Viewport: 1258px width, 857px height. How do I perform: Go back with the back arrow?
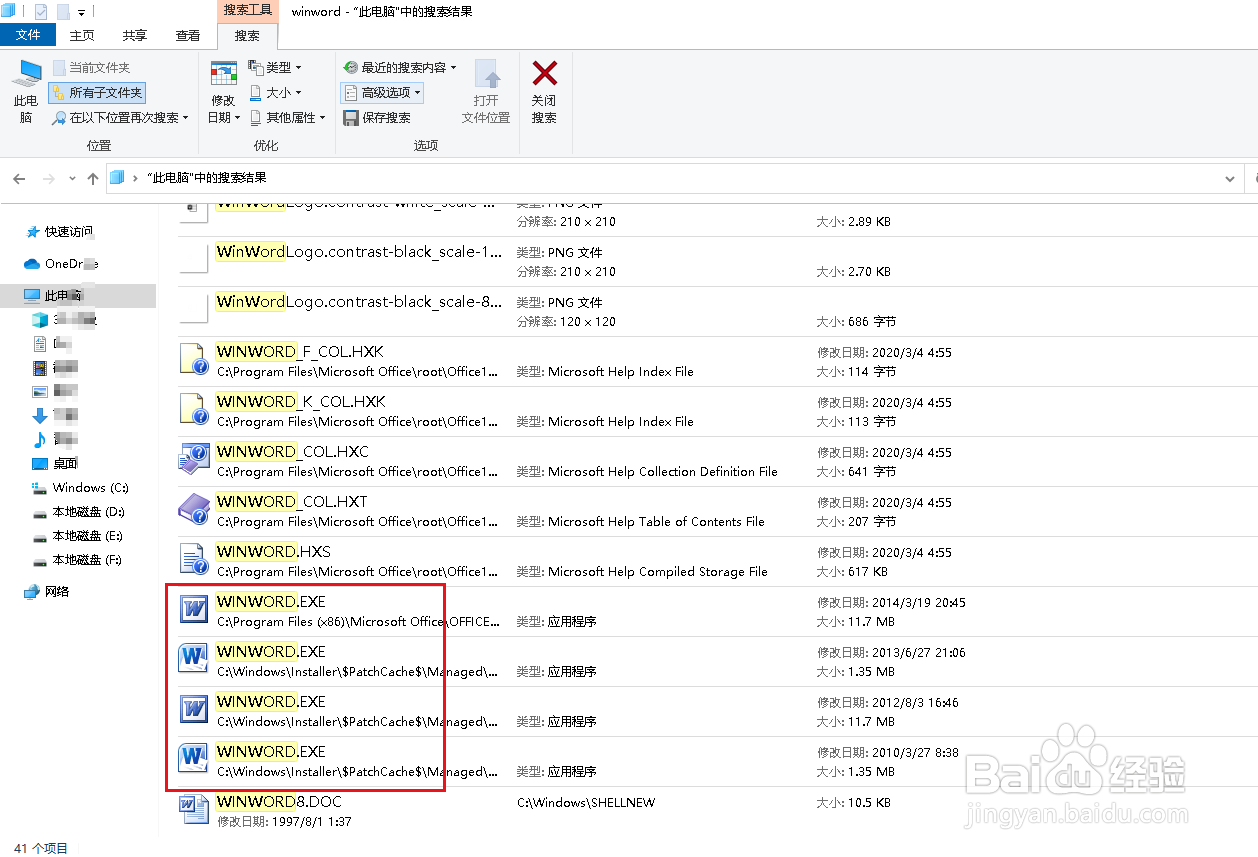[20, 178]
